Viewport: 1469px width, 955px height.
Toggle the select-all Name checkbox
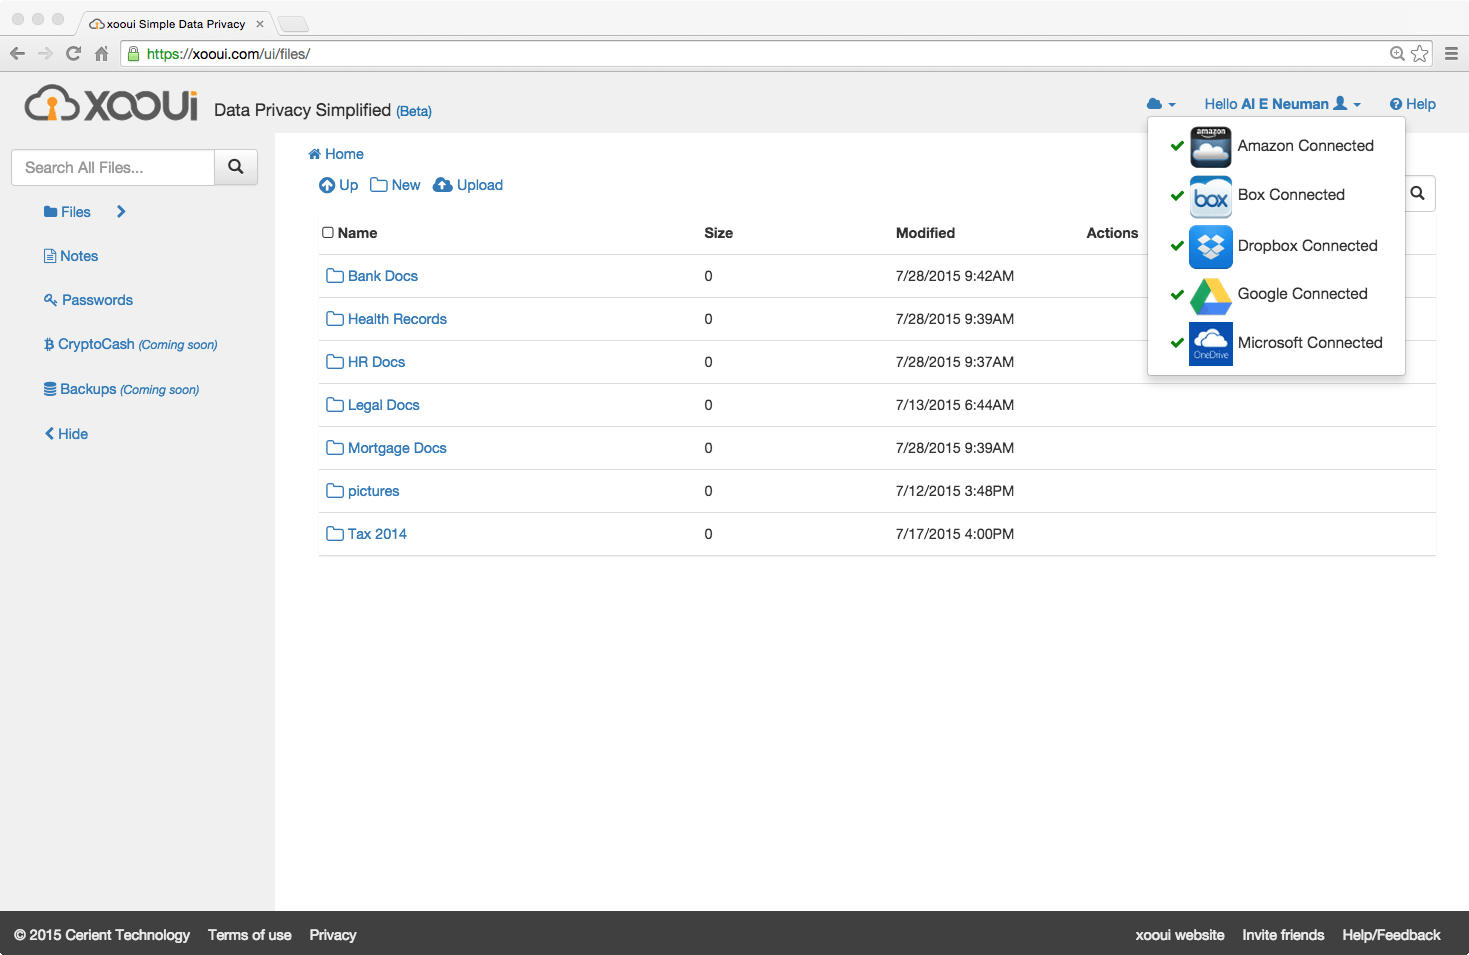[x=328, y=233]
